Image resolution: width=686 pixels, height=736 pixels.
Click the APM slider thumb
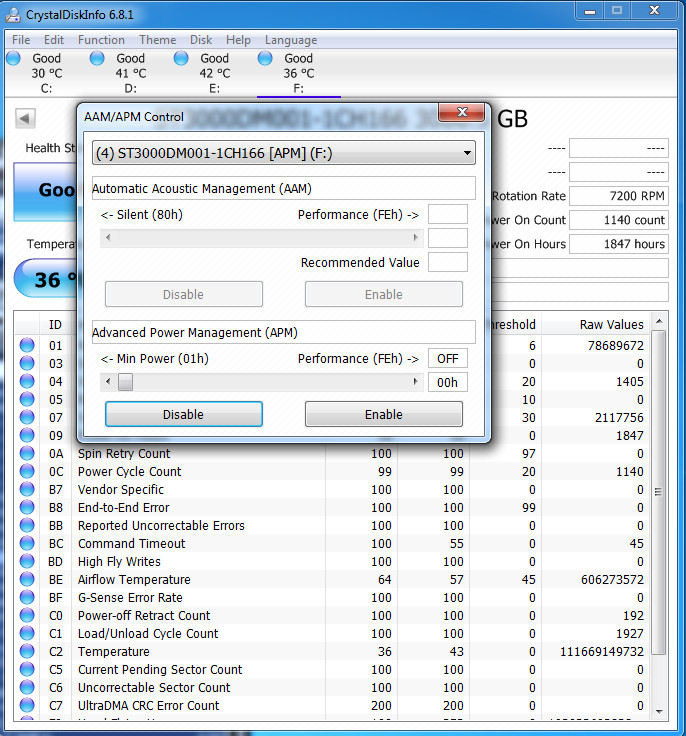click(125, 382)
